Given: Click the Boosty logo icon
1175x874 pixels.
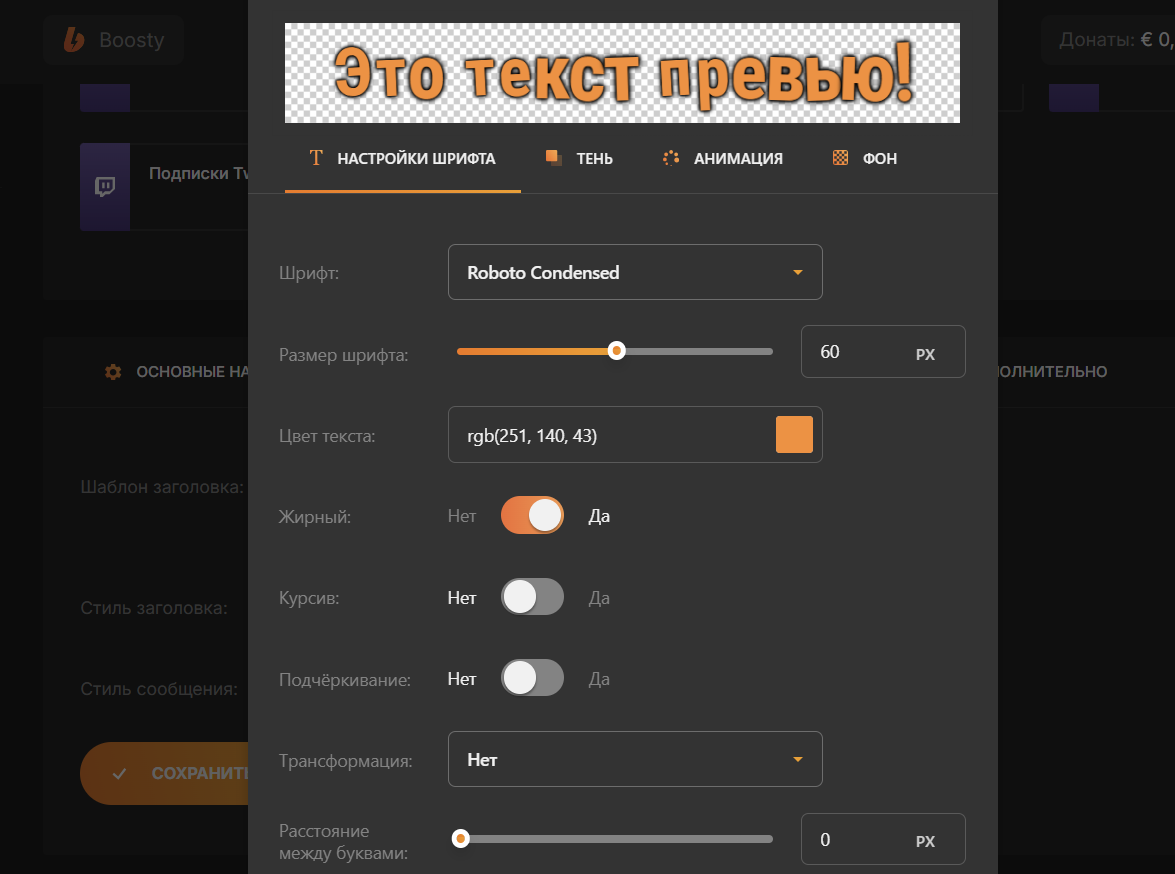Looking at the screenshot, I should pyautogui.click(x=74, y=40).
